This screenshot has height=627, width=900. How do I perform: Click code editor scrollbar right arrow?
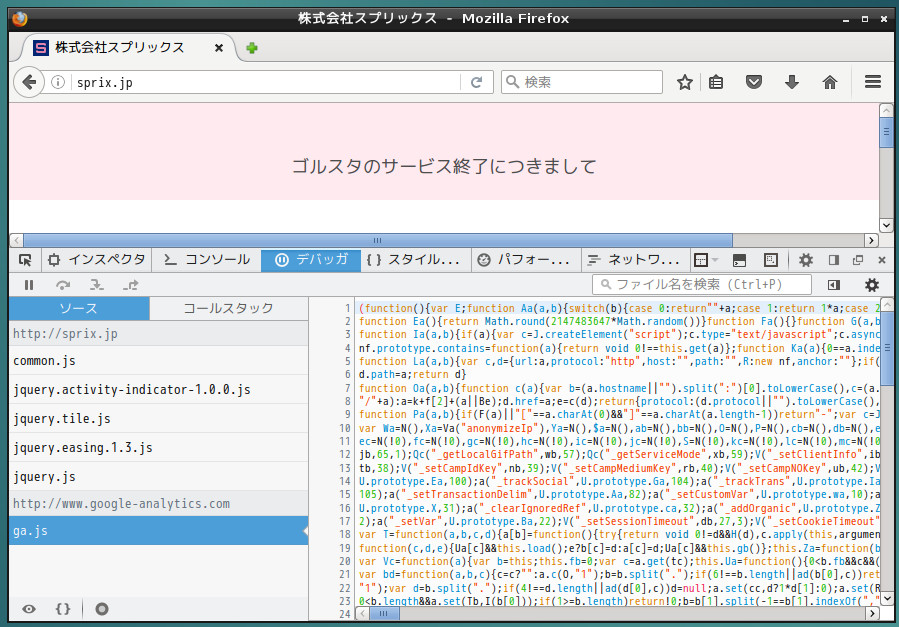click(872, 614)
